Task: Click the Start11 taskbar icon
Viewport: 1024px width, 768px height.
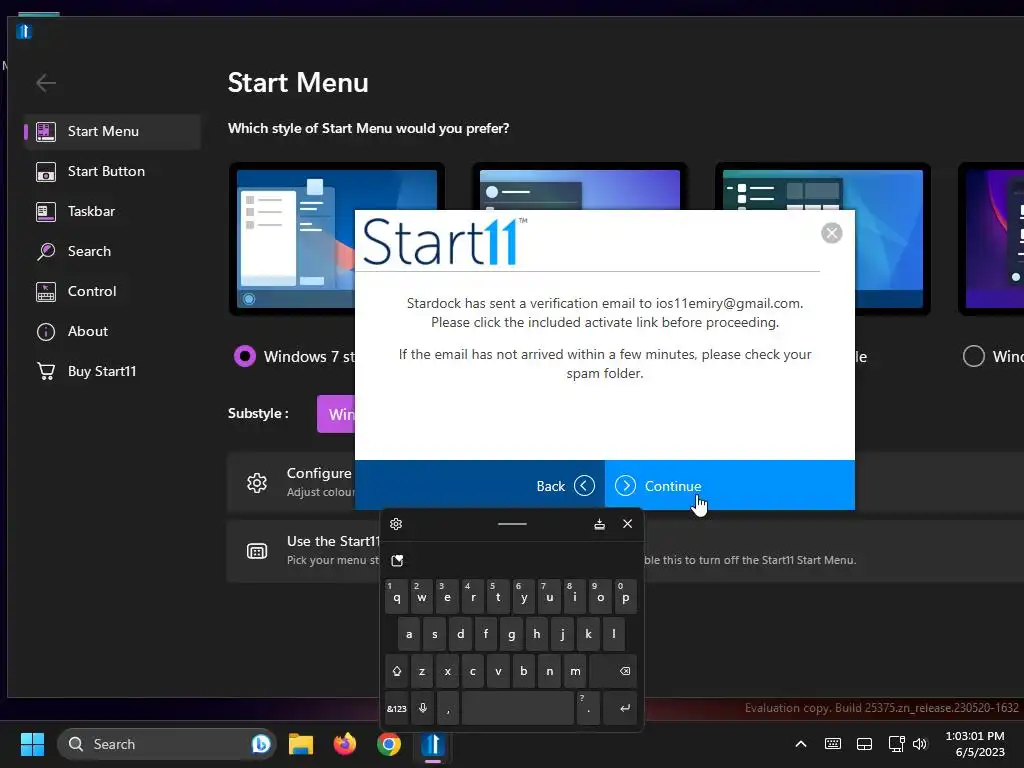Action: coord(432,744)
